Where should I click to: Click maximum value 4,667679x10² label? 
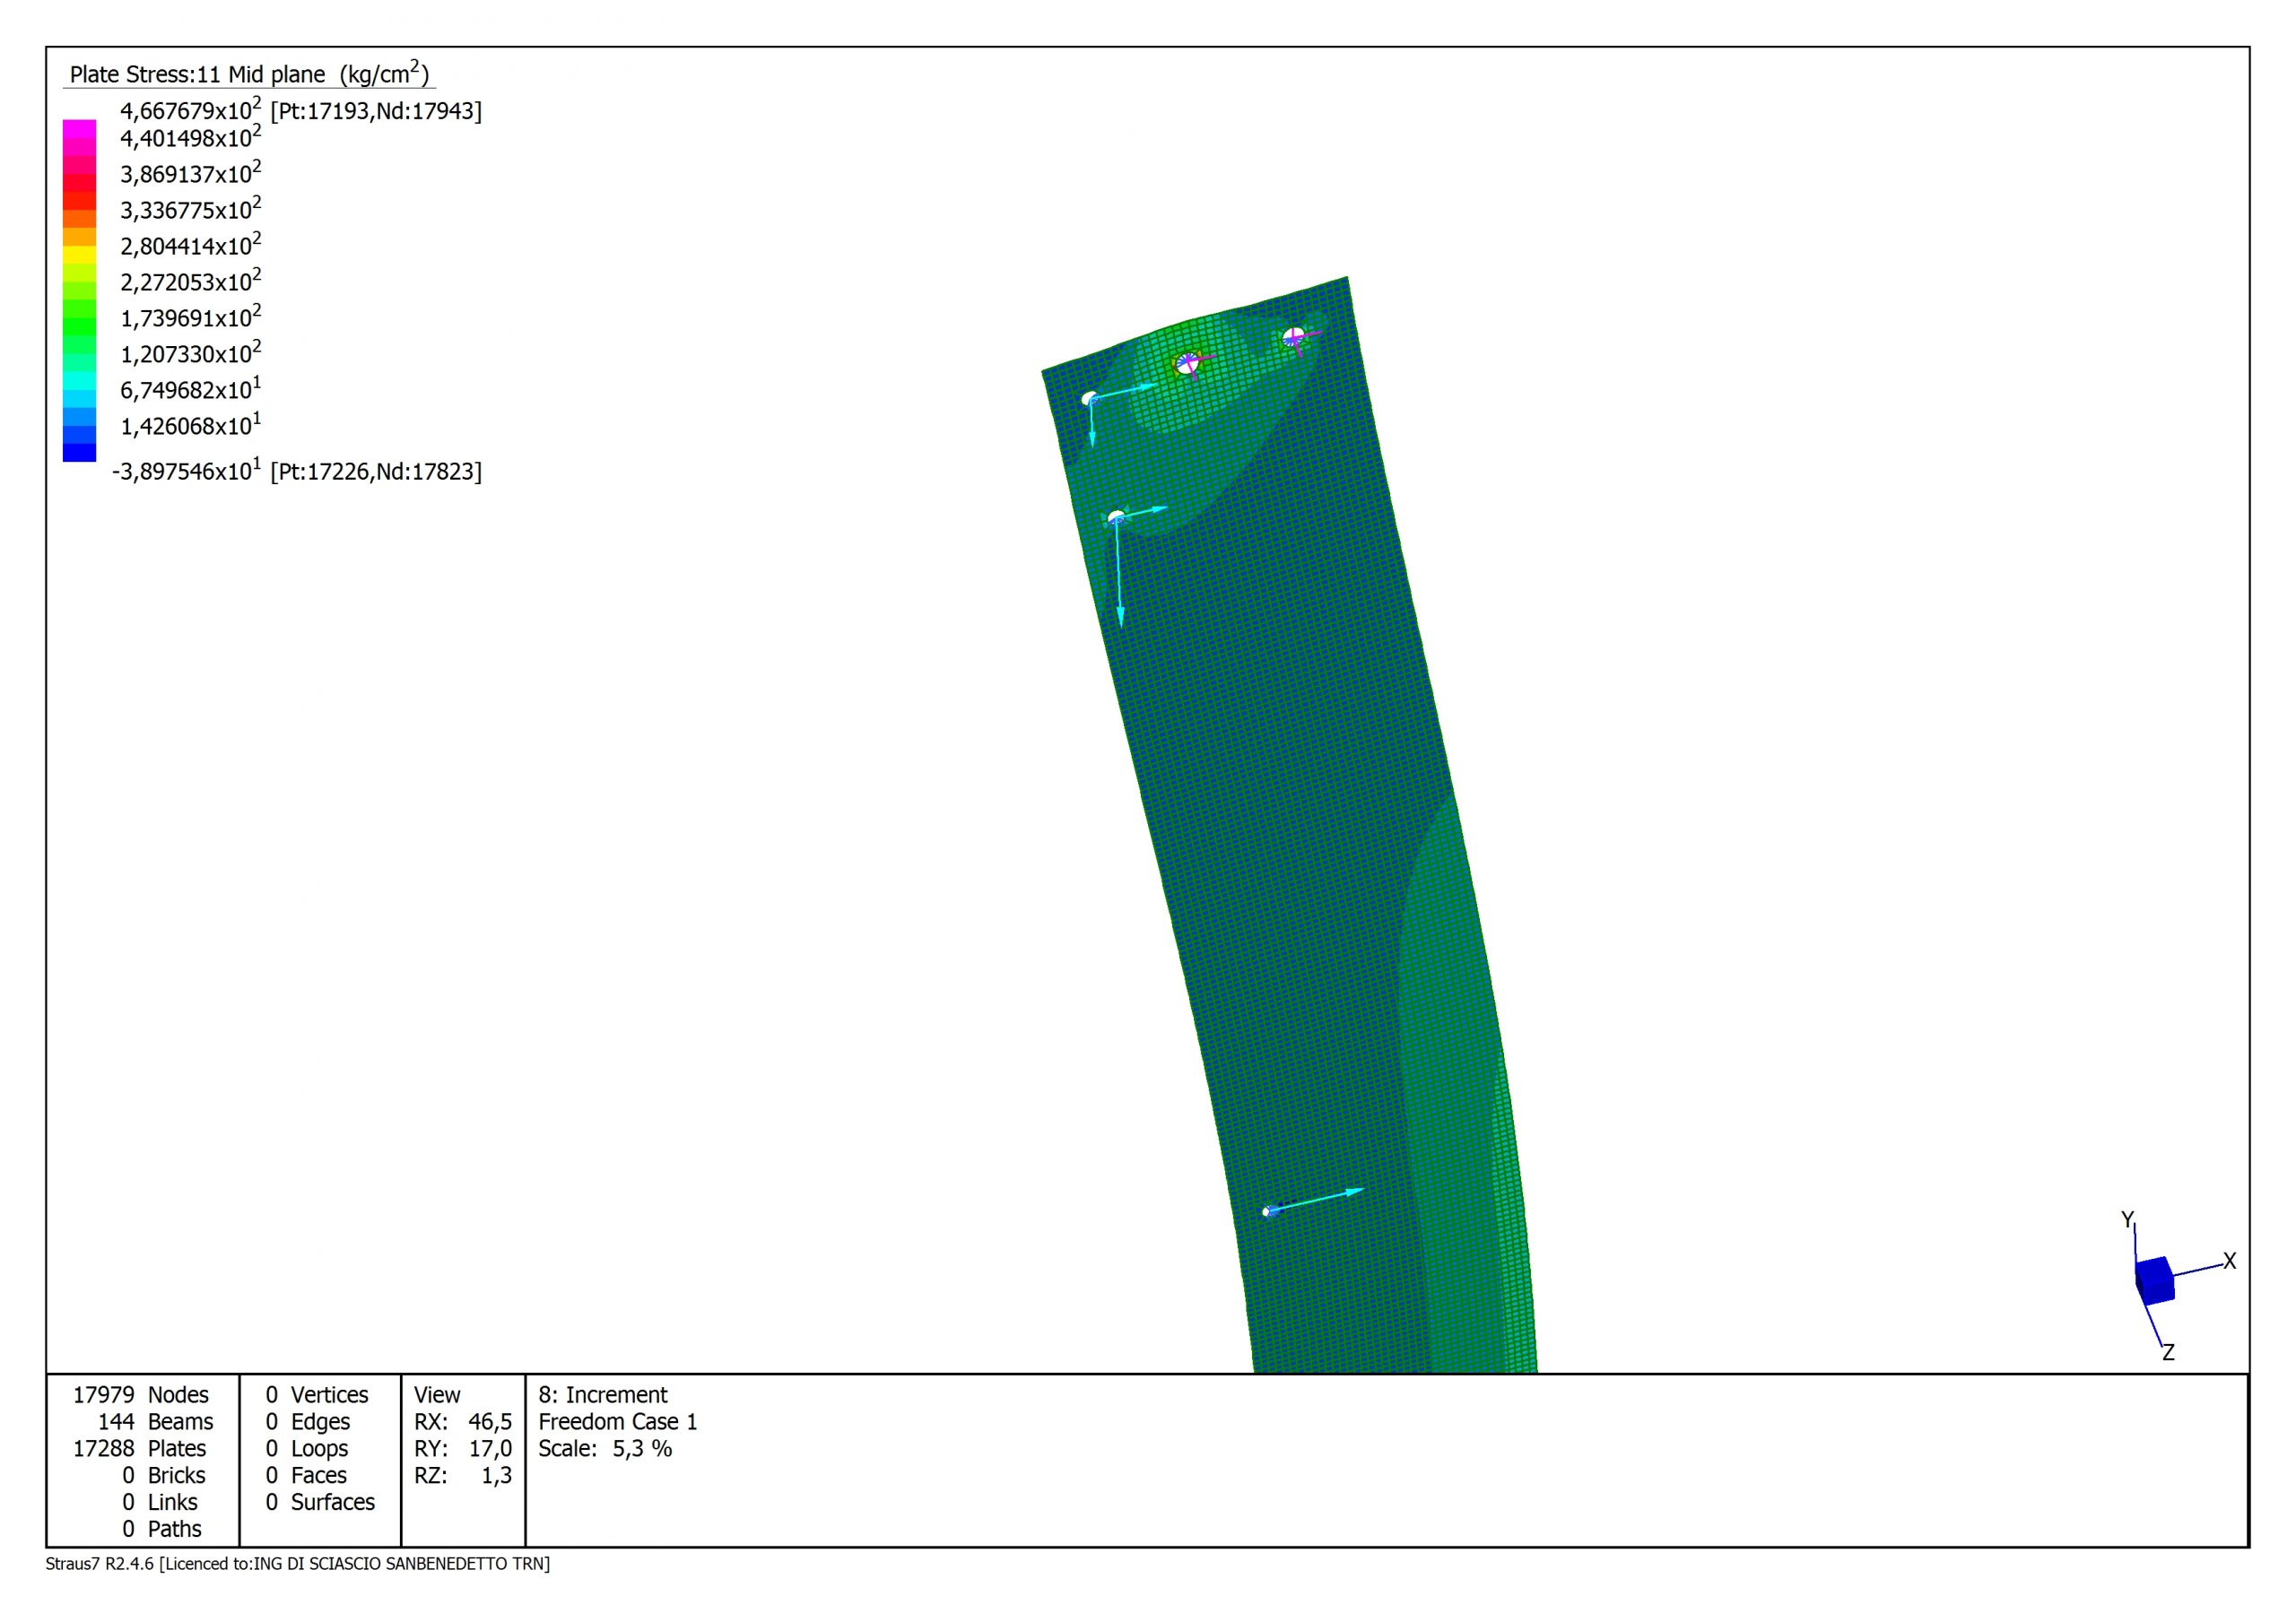[x=191, y=109]
